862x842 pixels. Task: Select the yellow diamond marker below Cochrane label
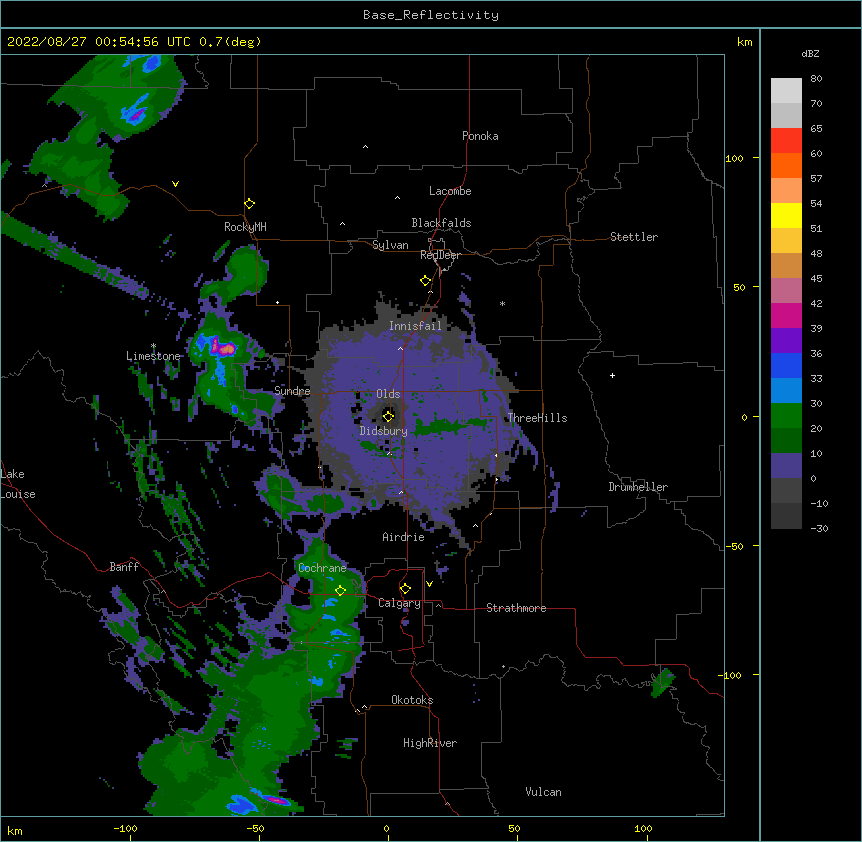pos(340,590)
